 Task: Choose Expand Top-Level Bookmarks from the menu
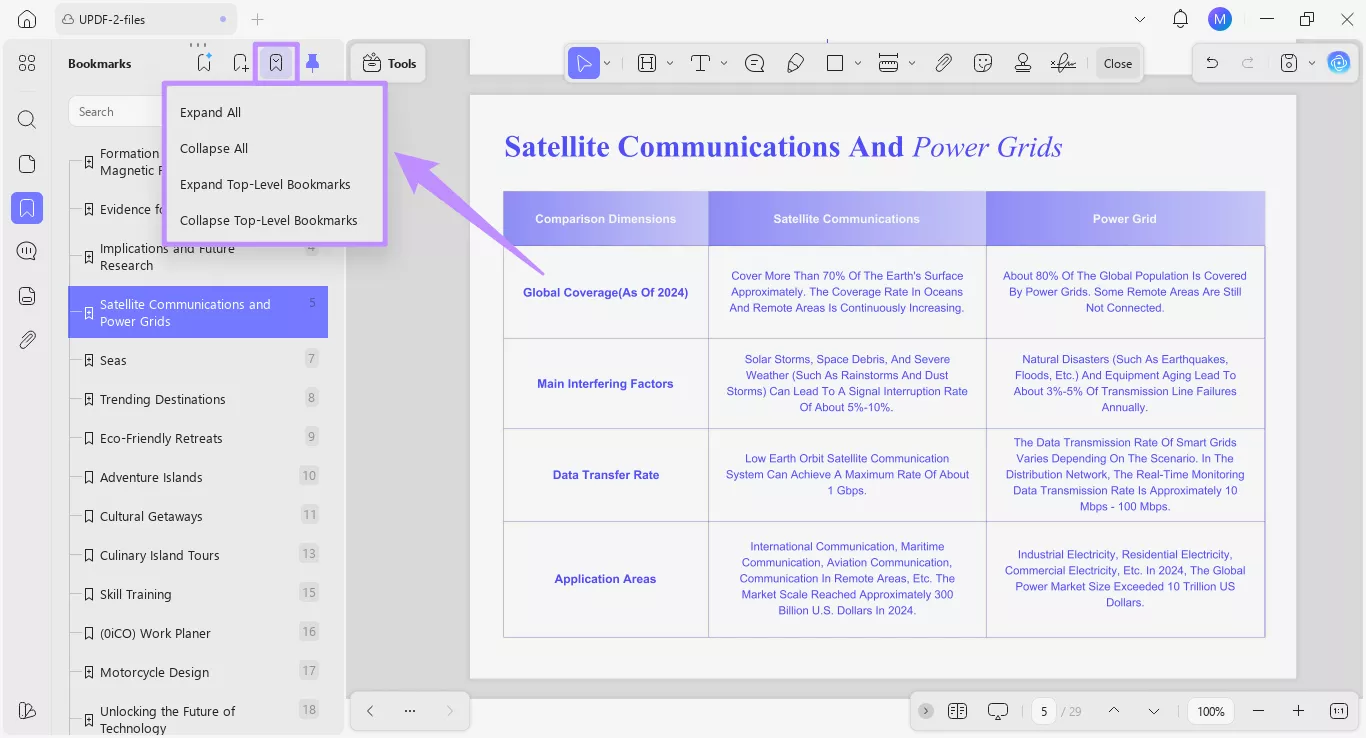pyautogui.click(x=265, y=184)
